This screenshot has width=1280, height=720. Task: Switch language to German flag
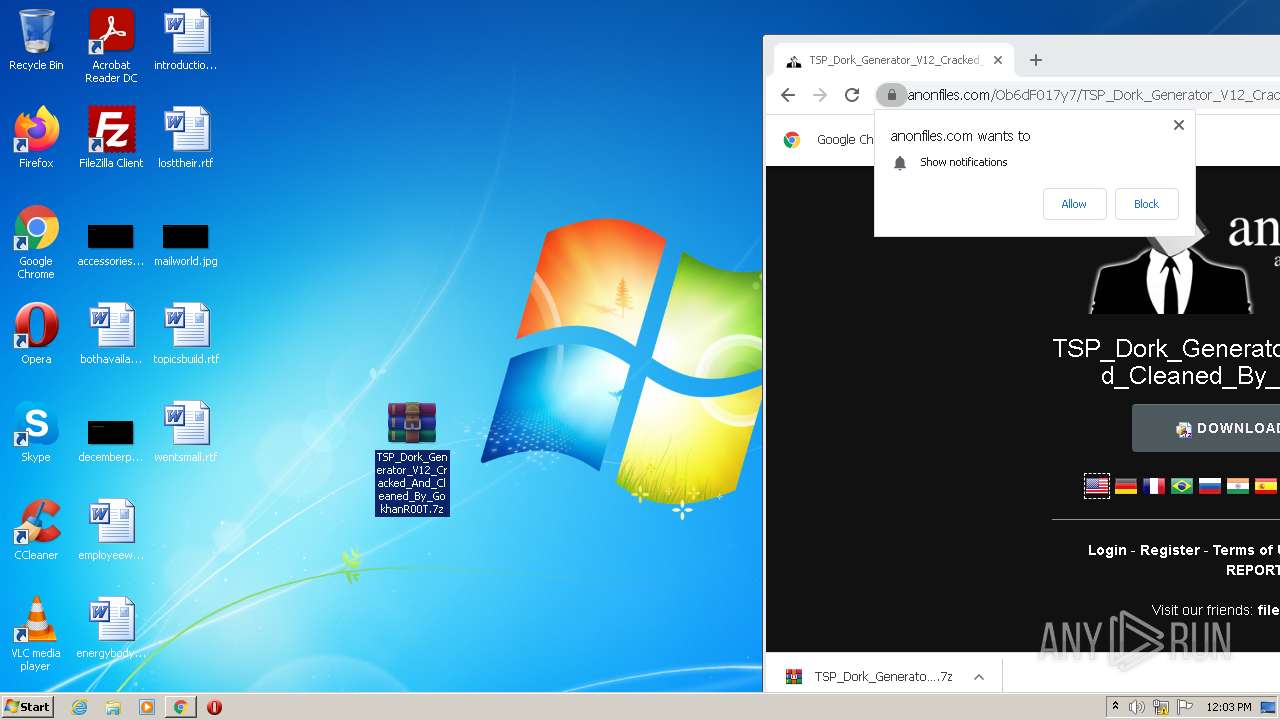[1126, 486]
